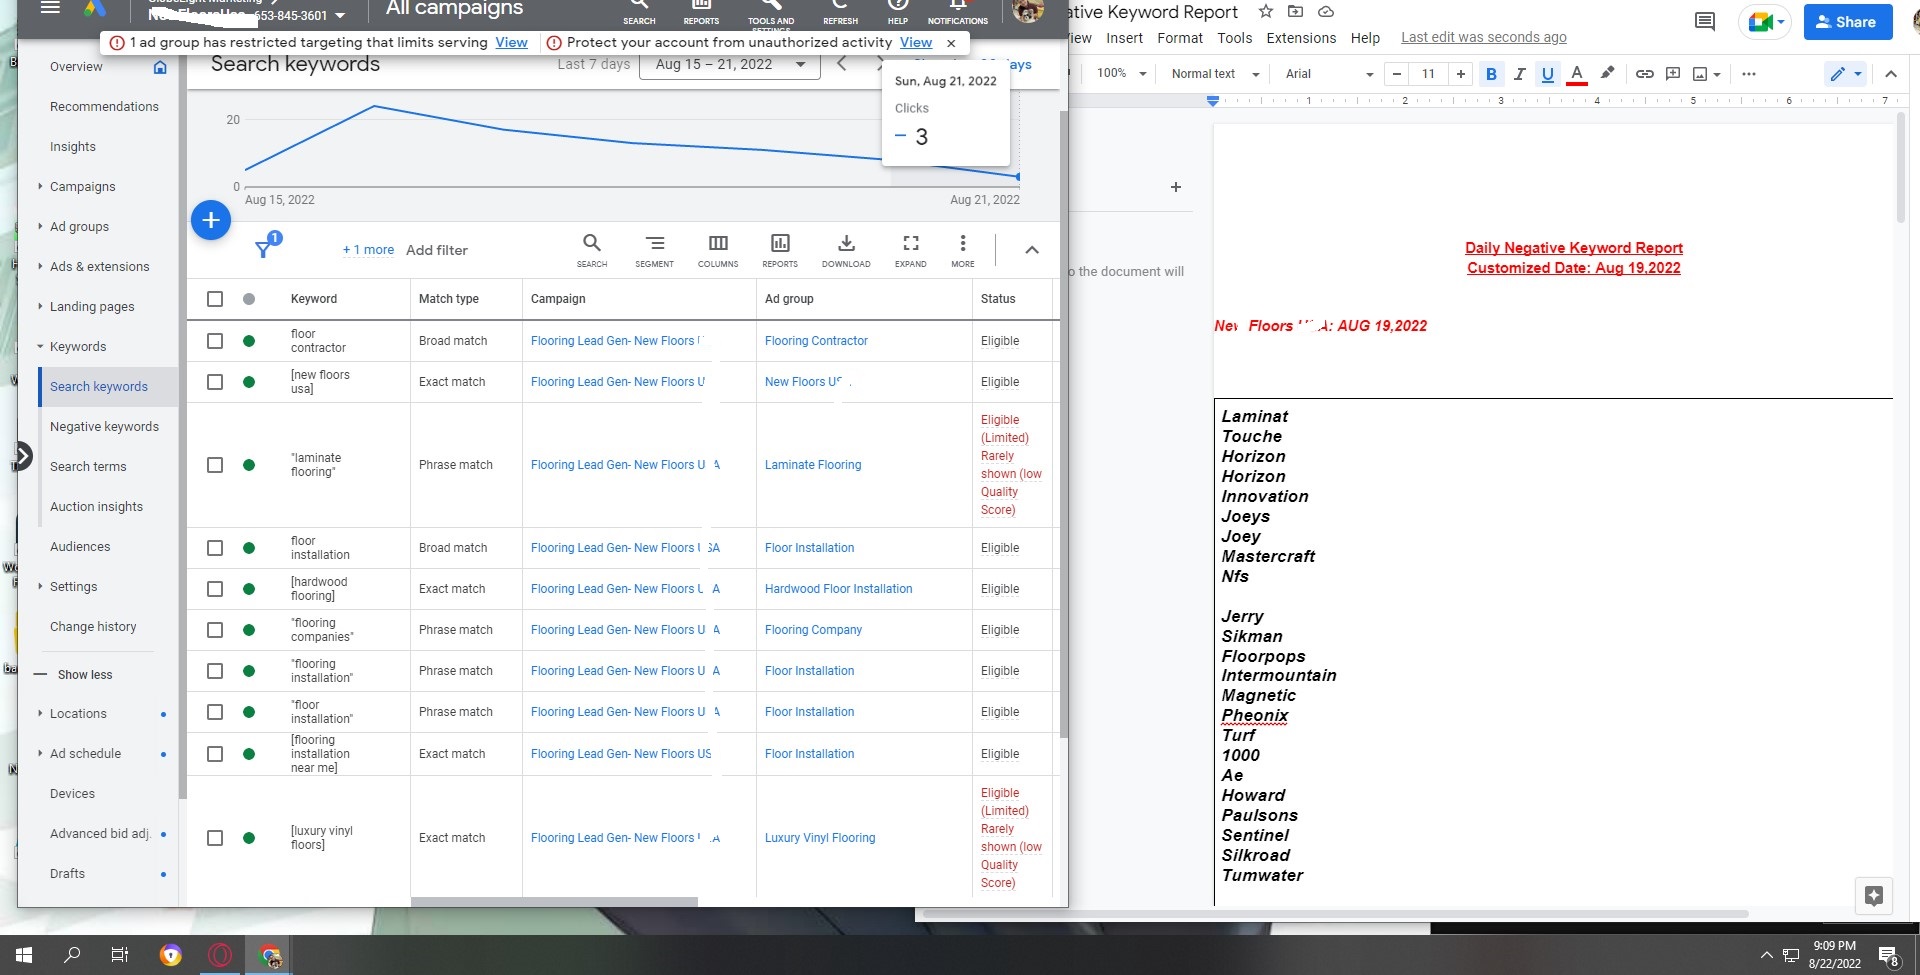Open the Format menu in Google Docs

click(x=1180, y=38)
